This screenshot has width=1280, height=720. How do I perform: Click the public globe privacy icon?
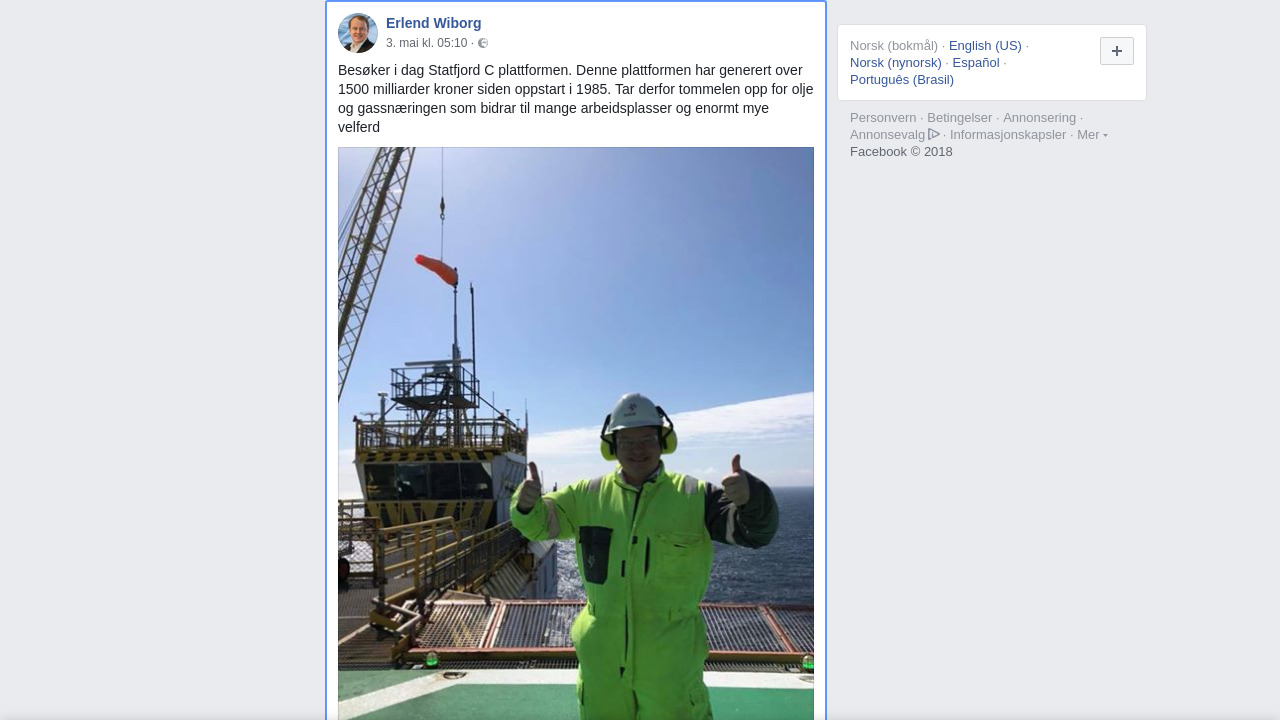[483, 43]
